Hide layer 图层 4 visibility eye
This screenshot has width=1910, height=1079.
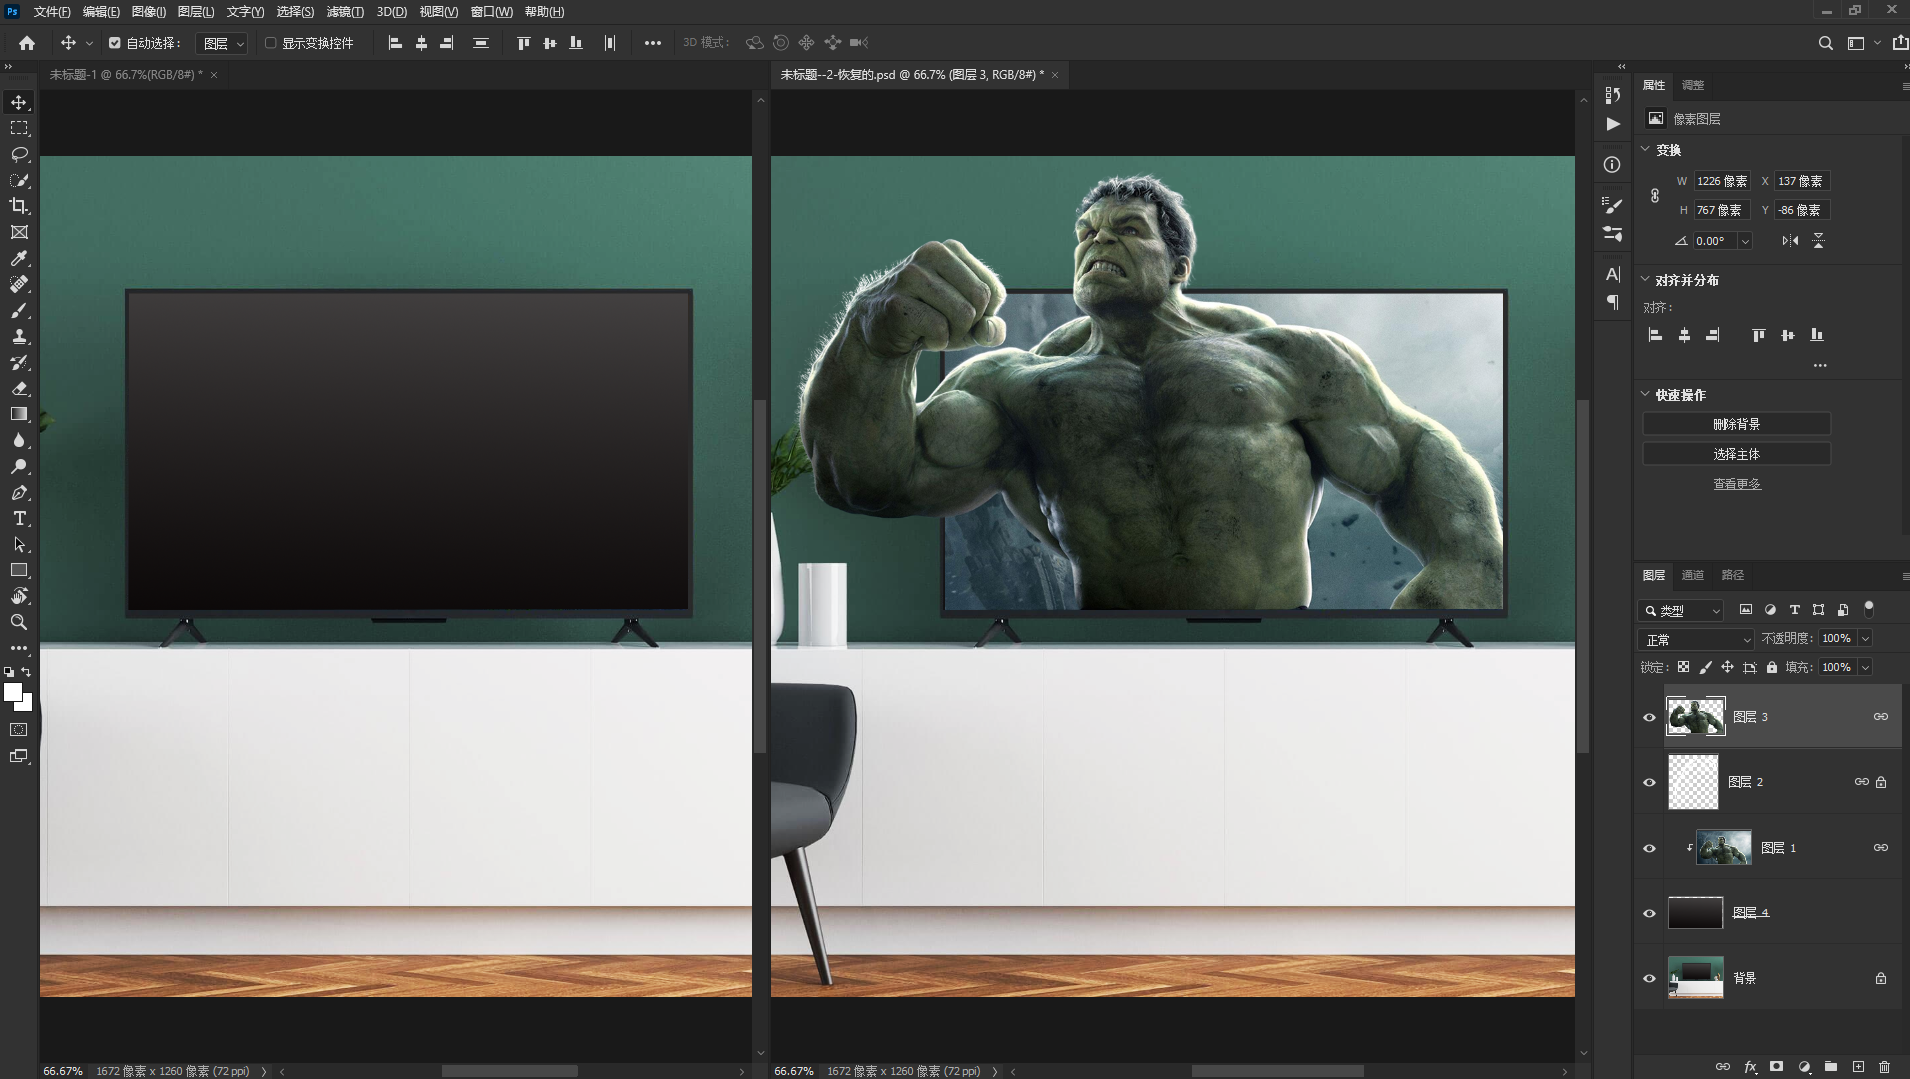coord(1649,913)
